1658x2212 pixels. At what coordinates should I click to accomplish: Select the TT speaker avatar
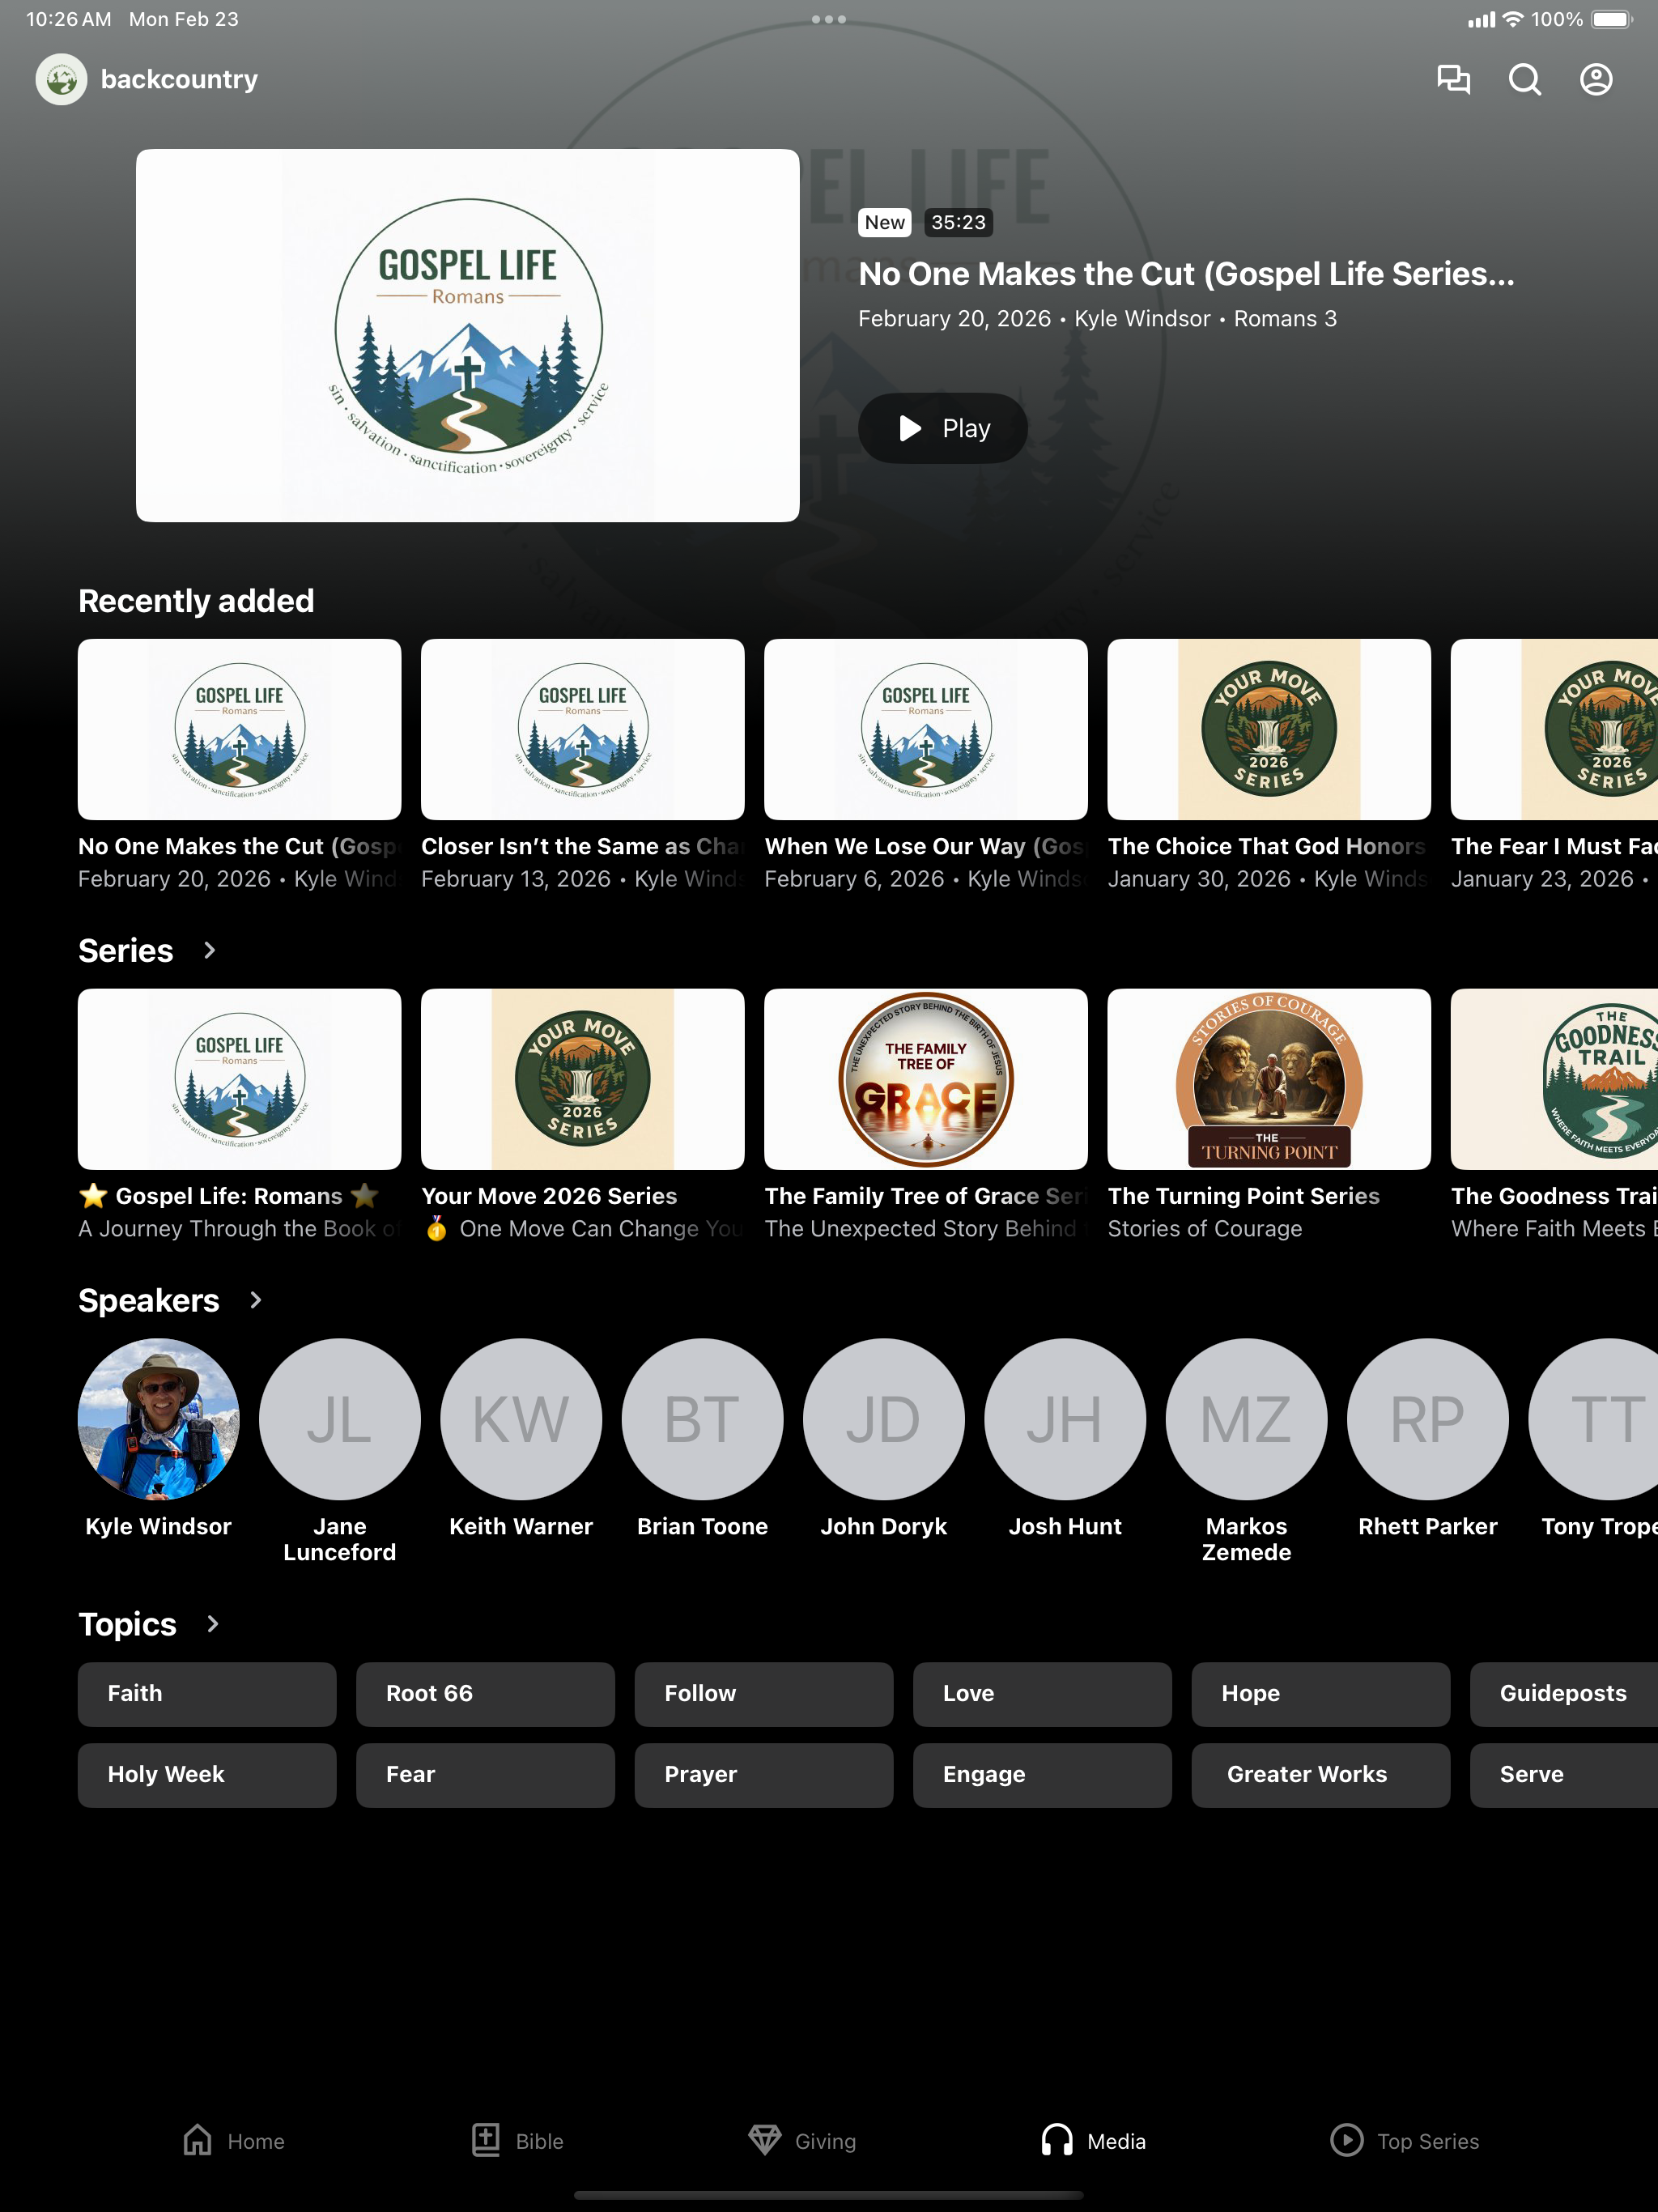tap(1593, 1419)
